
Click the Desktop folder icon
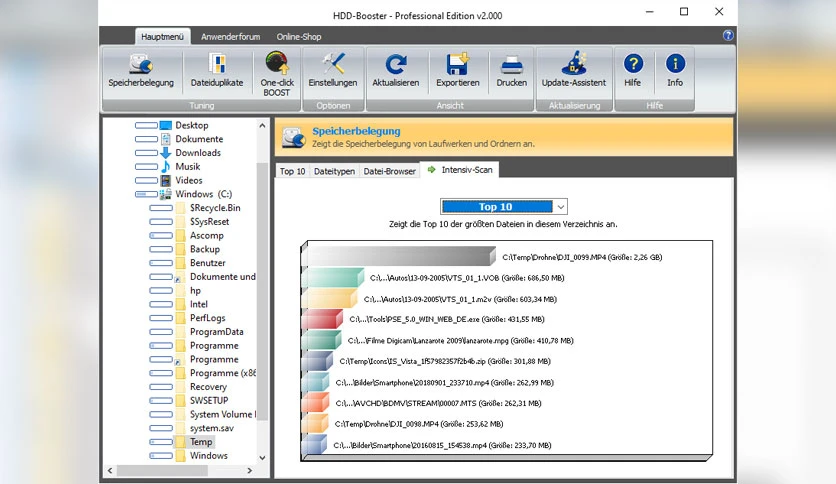(166, 125)
